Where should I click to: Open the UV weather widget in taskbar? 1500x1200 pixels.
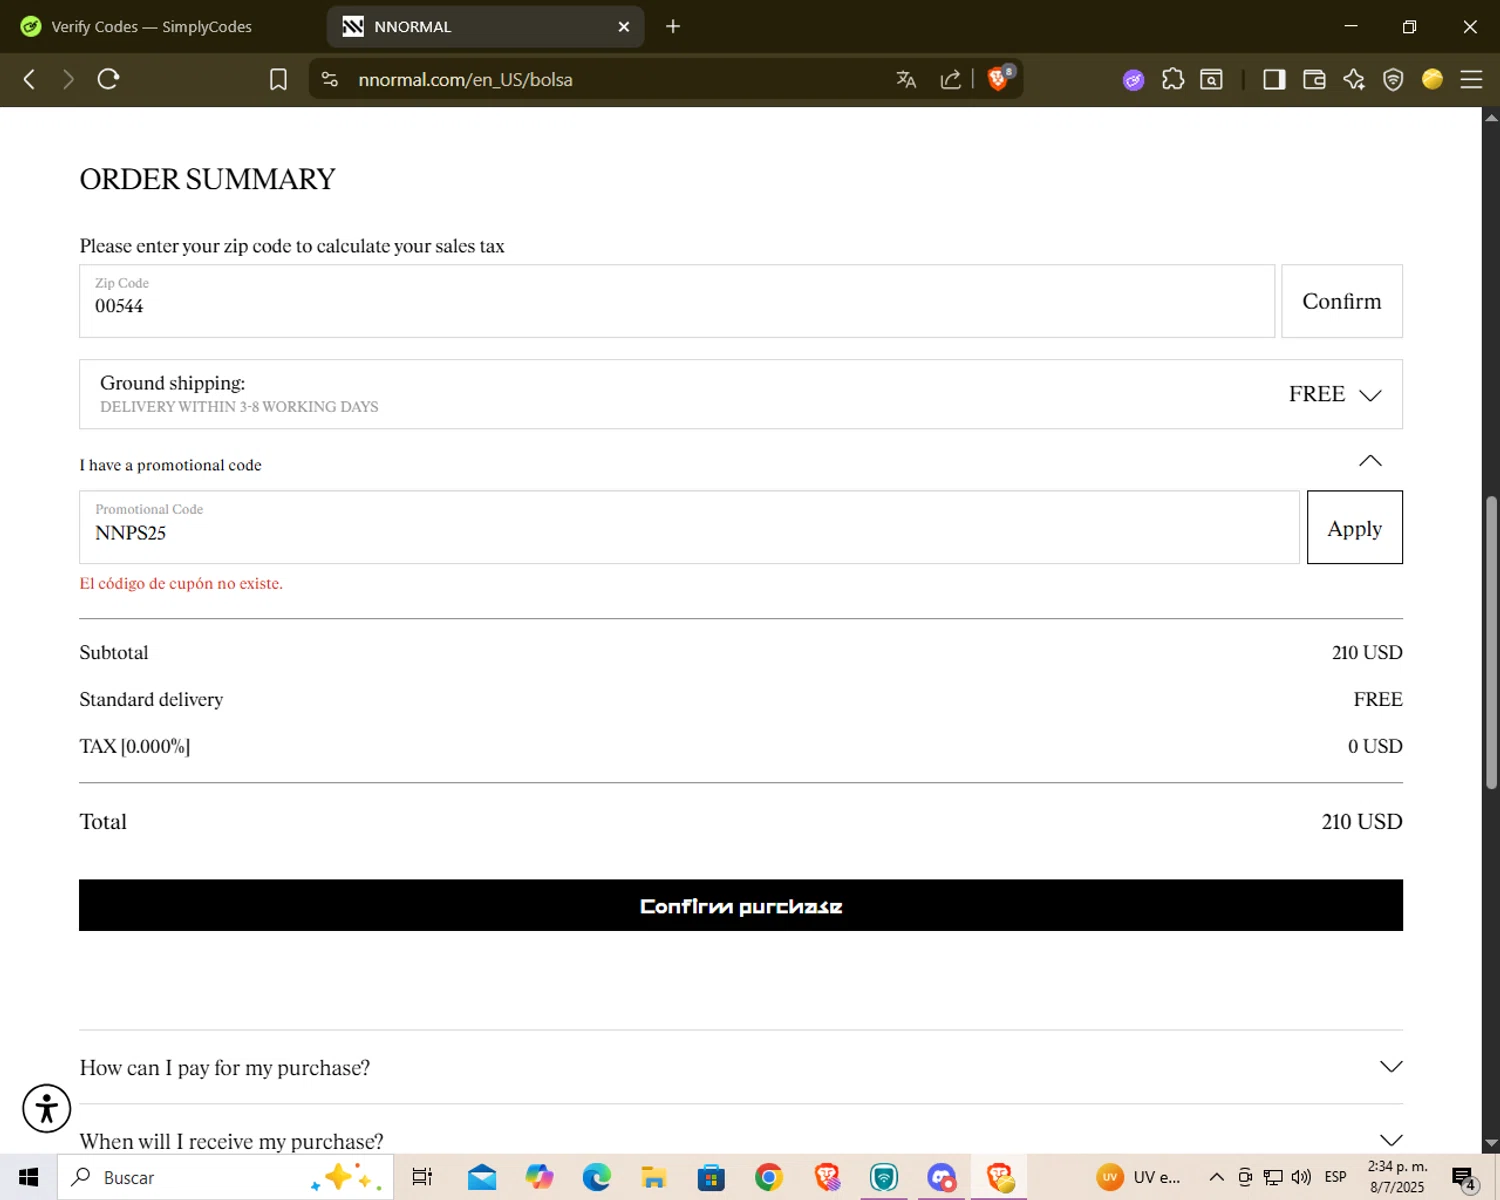coord(1139,1177)
